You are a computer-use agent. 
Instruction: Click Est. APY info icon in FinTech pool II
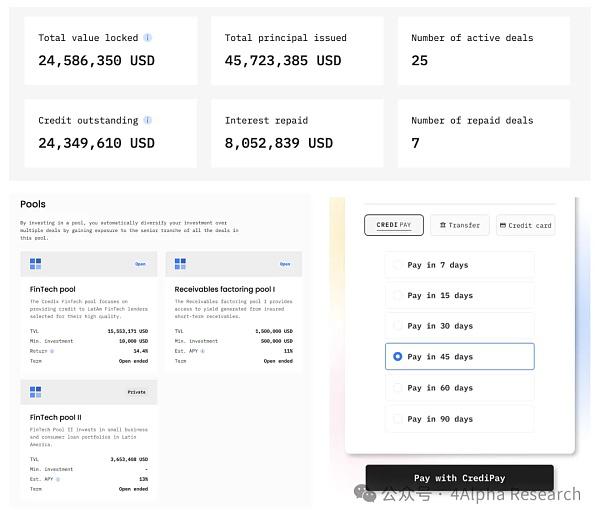[x=57, y=479]
